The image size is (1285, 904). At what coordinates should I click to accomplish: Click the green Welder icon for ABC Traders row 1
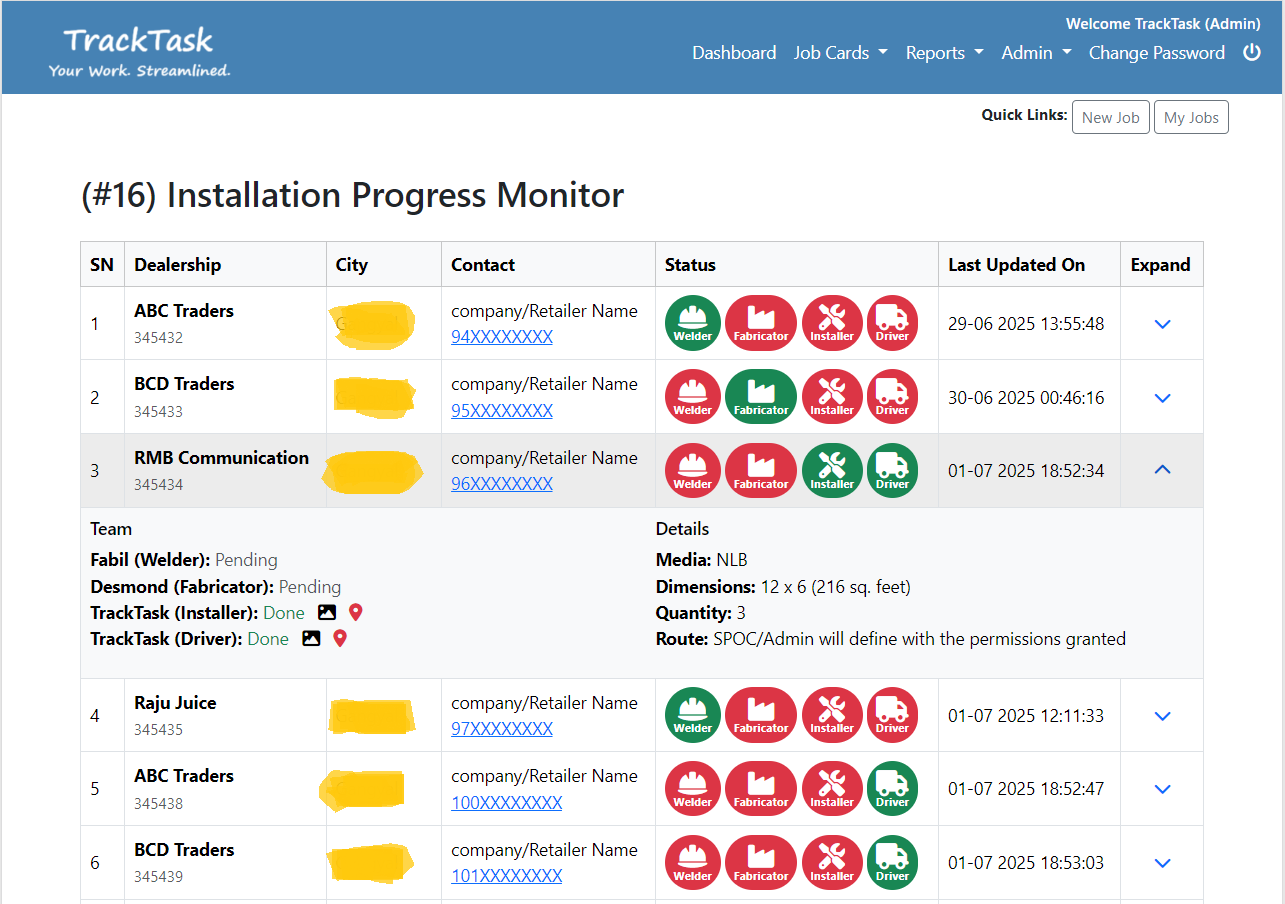[x=692, y=323]
